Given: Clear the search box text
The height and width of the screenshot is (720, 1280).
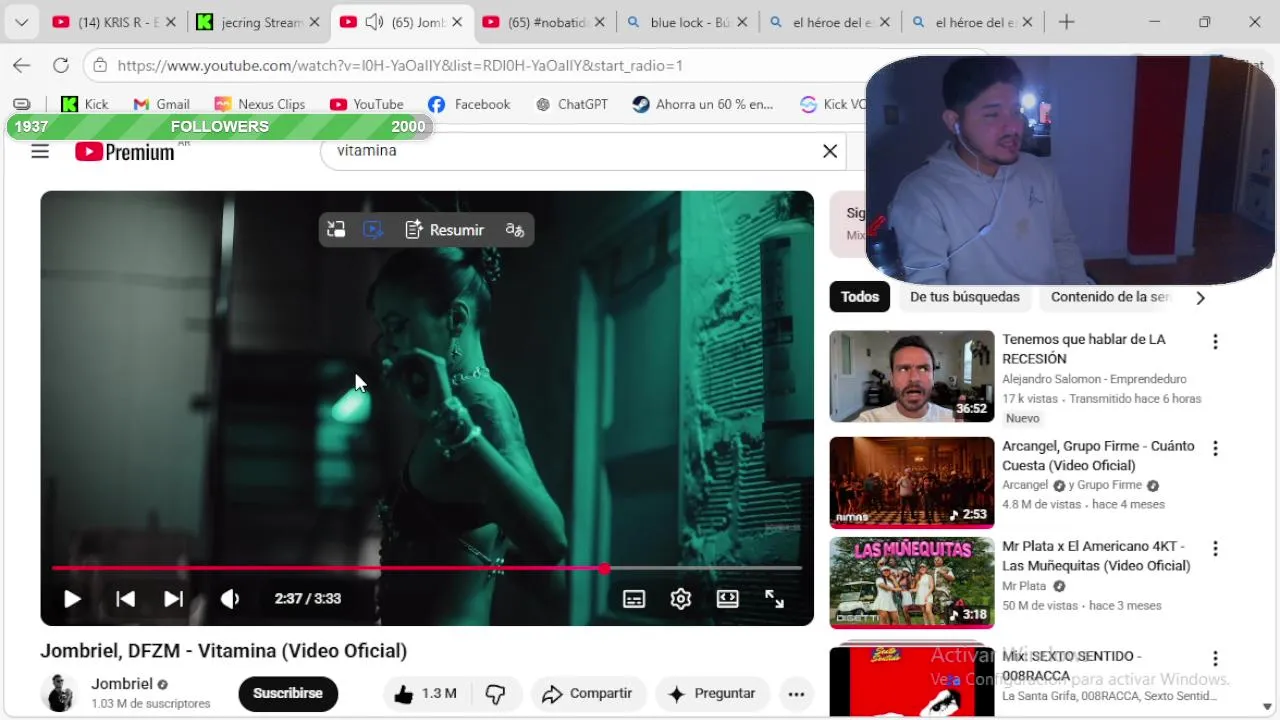Looking at the screenshot, I should tap(830, 151).
